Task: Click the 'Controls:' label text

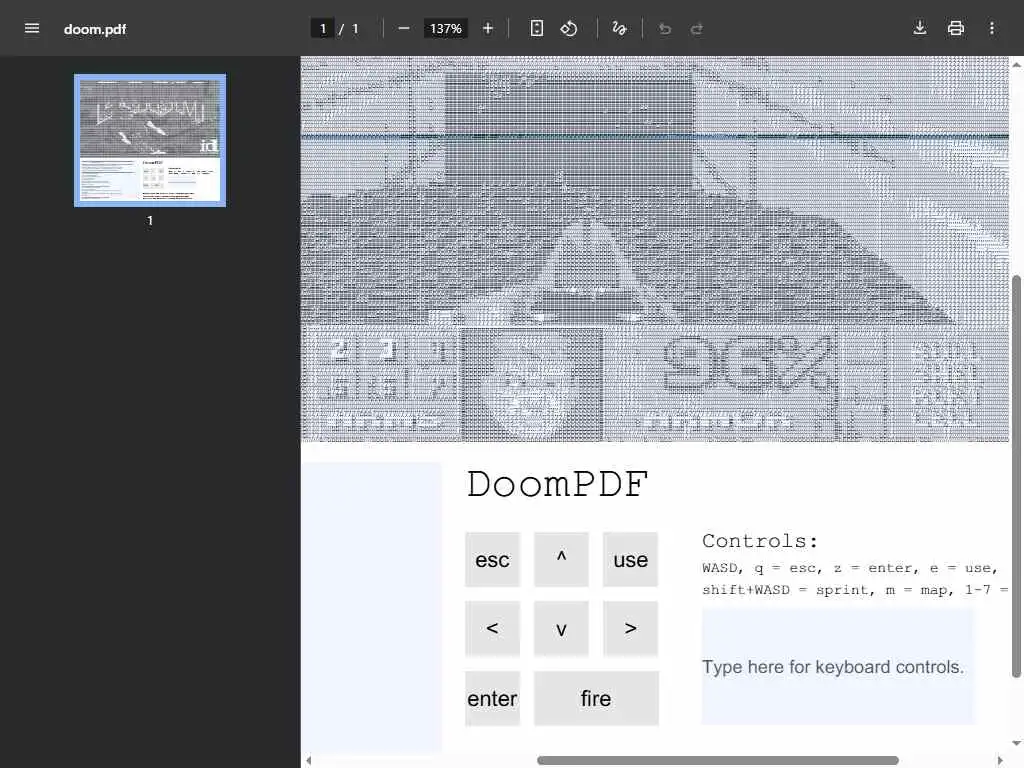Action: [760, 541]
